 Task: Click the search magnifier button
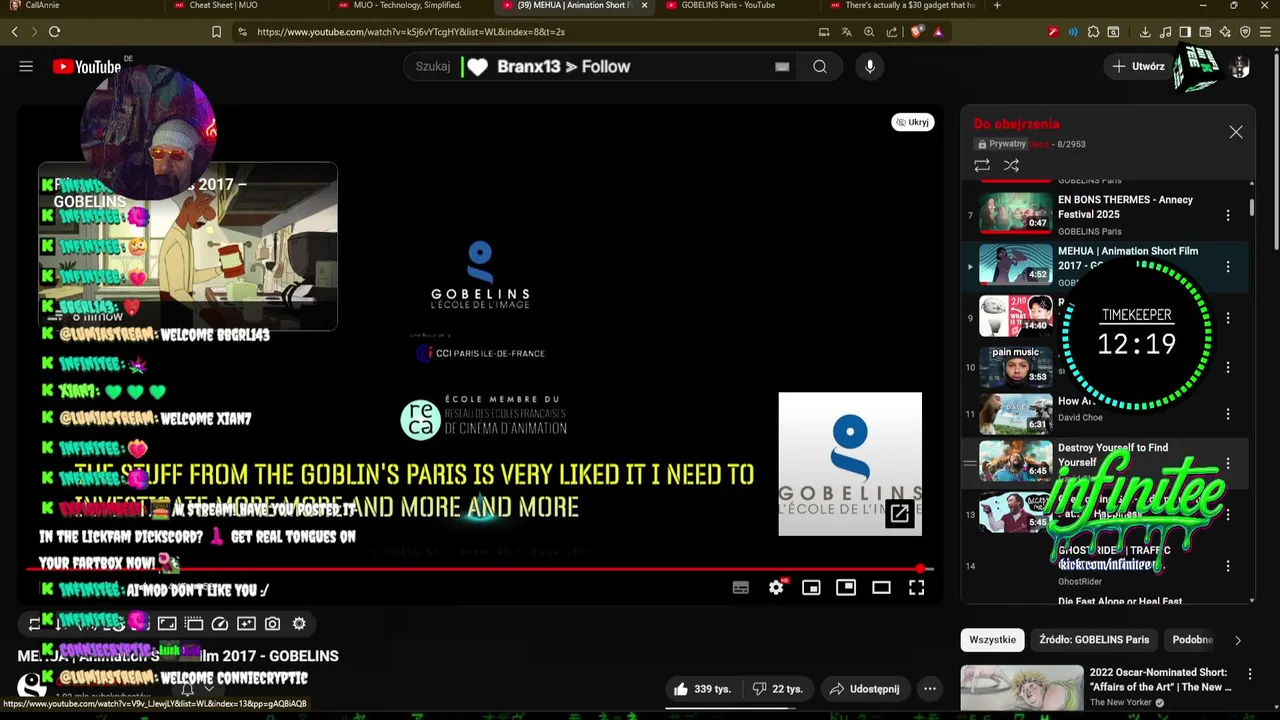tap(820, 67)
